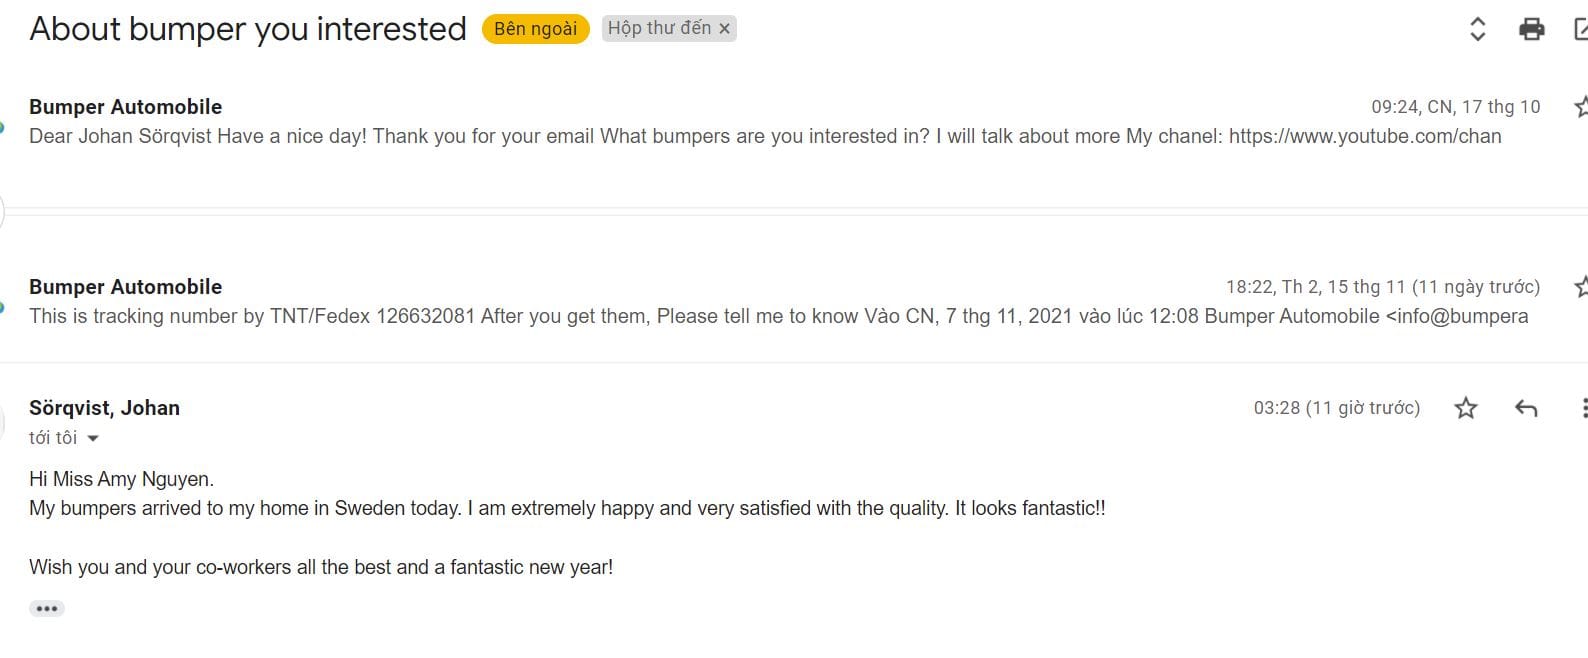
Task: Star the message from Sörqvist, Johan
Action: [1466, 408]
